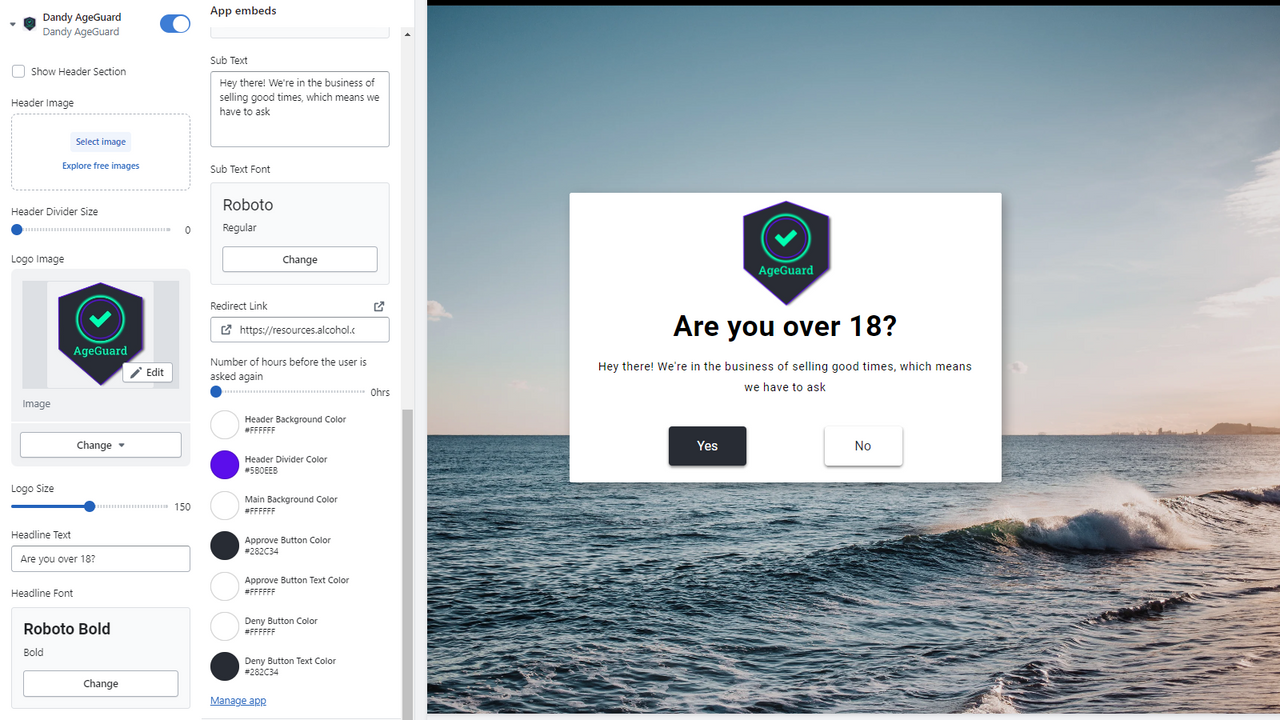The width and height of the screenshot is (1280, 720).
Task: Open Deny Button Text Color swatch
Action: click(x=225, y=666)
